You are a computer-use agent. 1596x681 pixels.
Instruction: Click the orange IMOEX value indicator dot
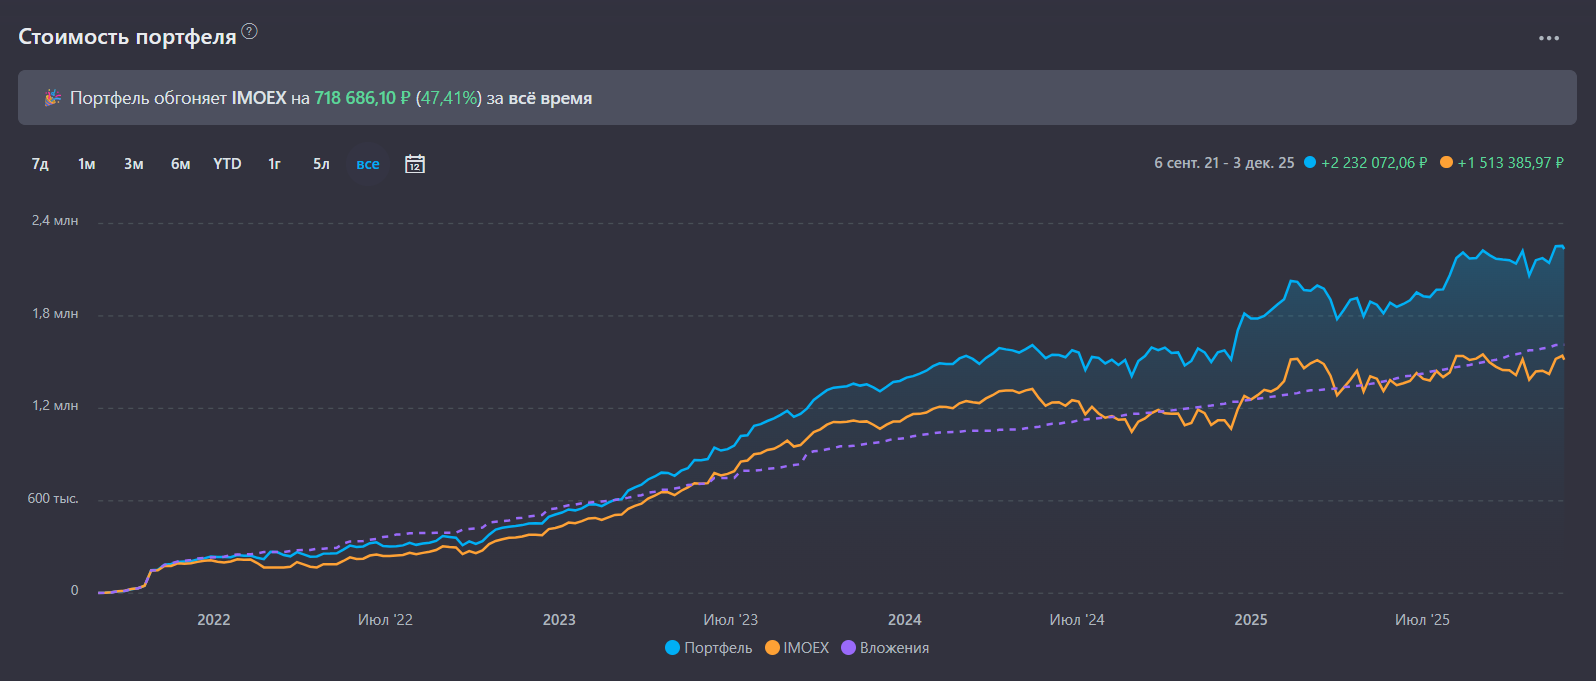coord(1446,163)
